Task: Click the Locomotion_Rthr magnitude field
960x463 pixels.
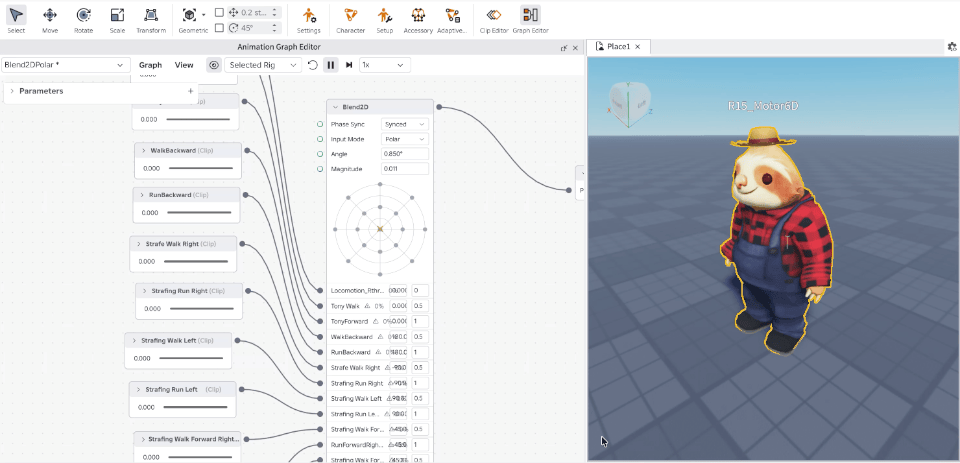Action: tap(420, 290)
